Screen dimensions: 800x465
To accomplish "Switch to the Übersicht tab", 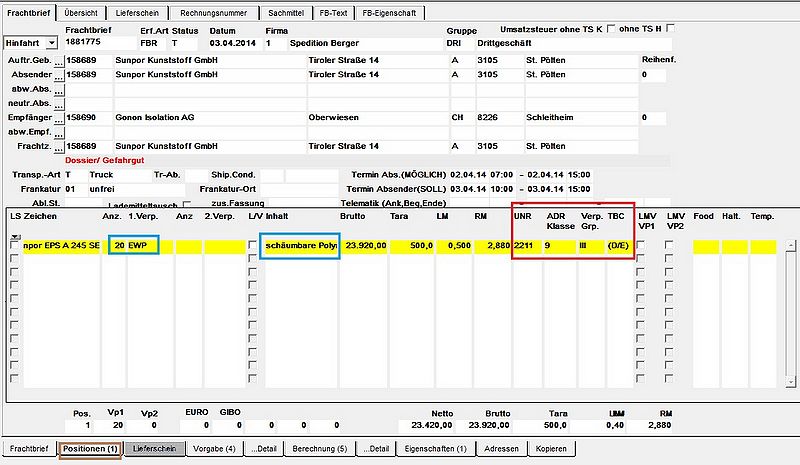I will pyautogui.click(x=81, y=13).
